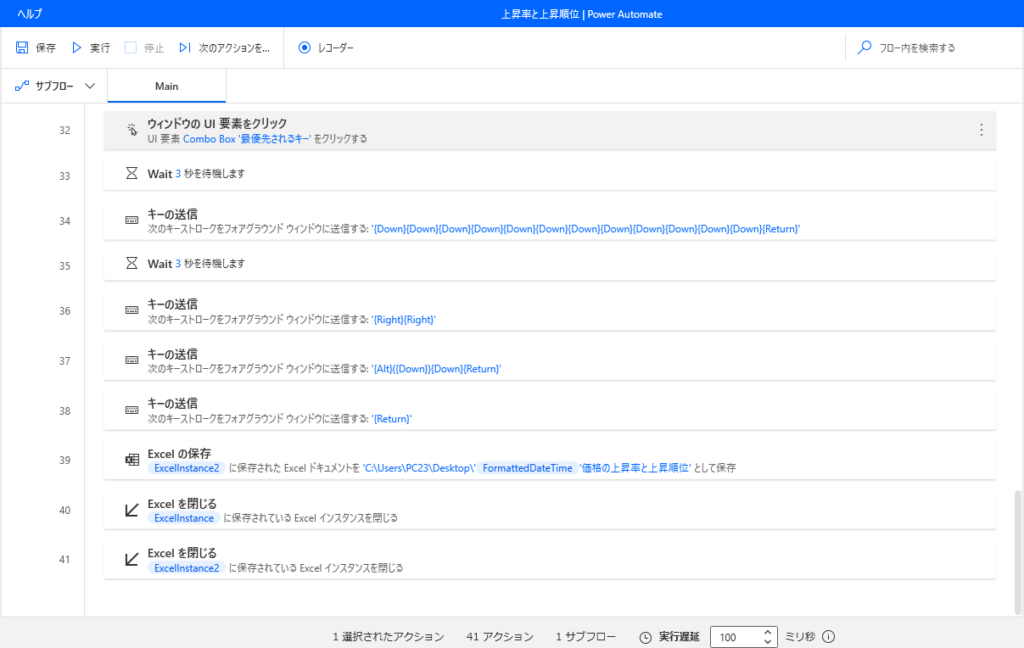Increase run delay with stepper arrow
Image resolution: width=1024 pixels, height=648 pixels.
768,632
